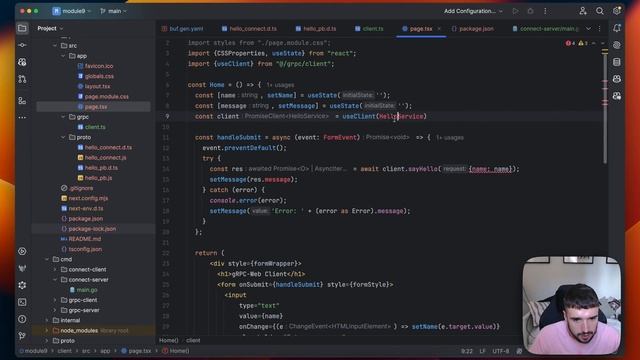Image resolution: width=640 pixels, height=360 pixels.
Task: Expand the internal folder
Action: point(47,320)
